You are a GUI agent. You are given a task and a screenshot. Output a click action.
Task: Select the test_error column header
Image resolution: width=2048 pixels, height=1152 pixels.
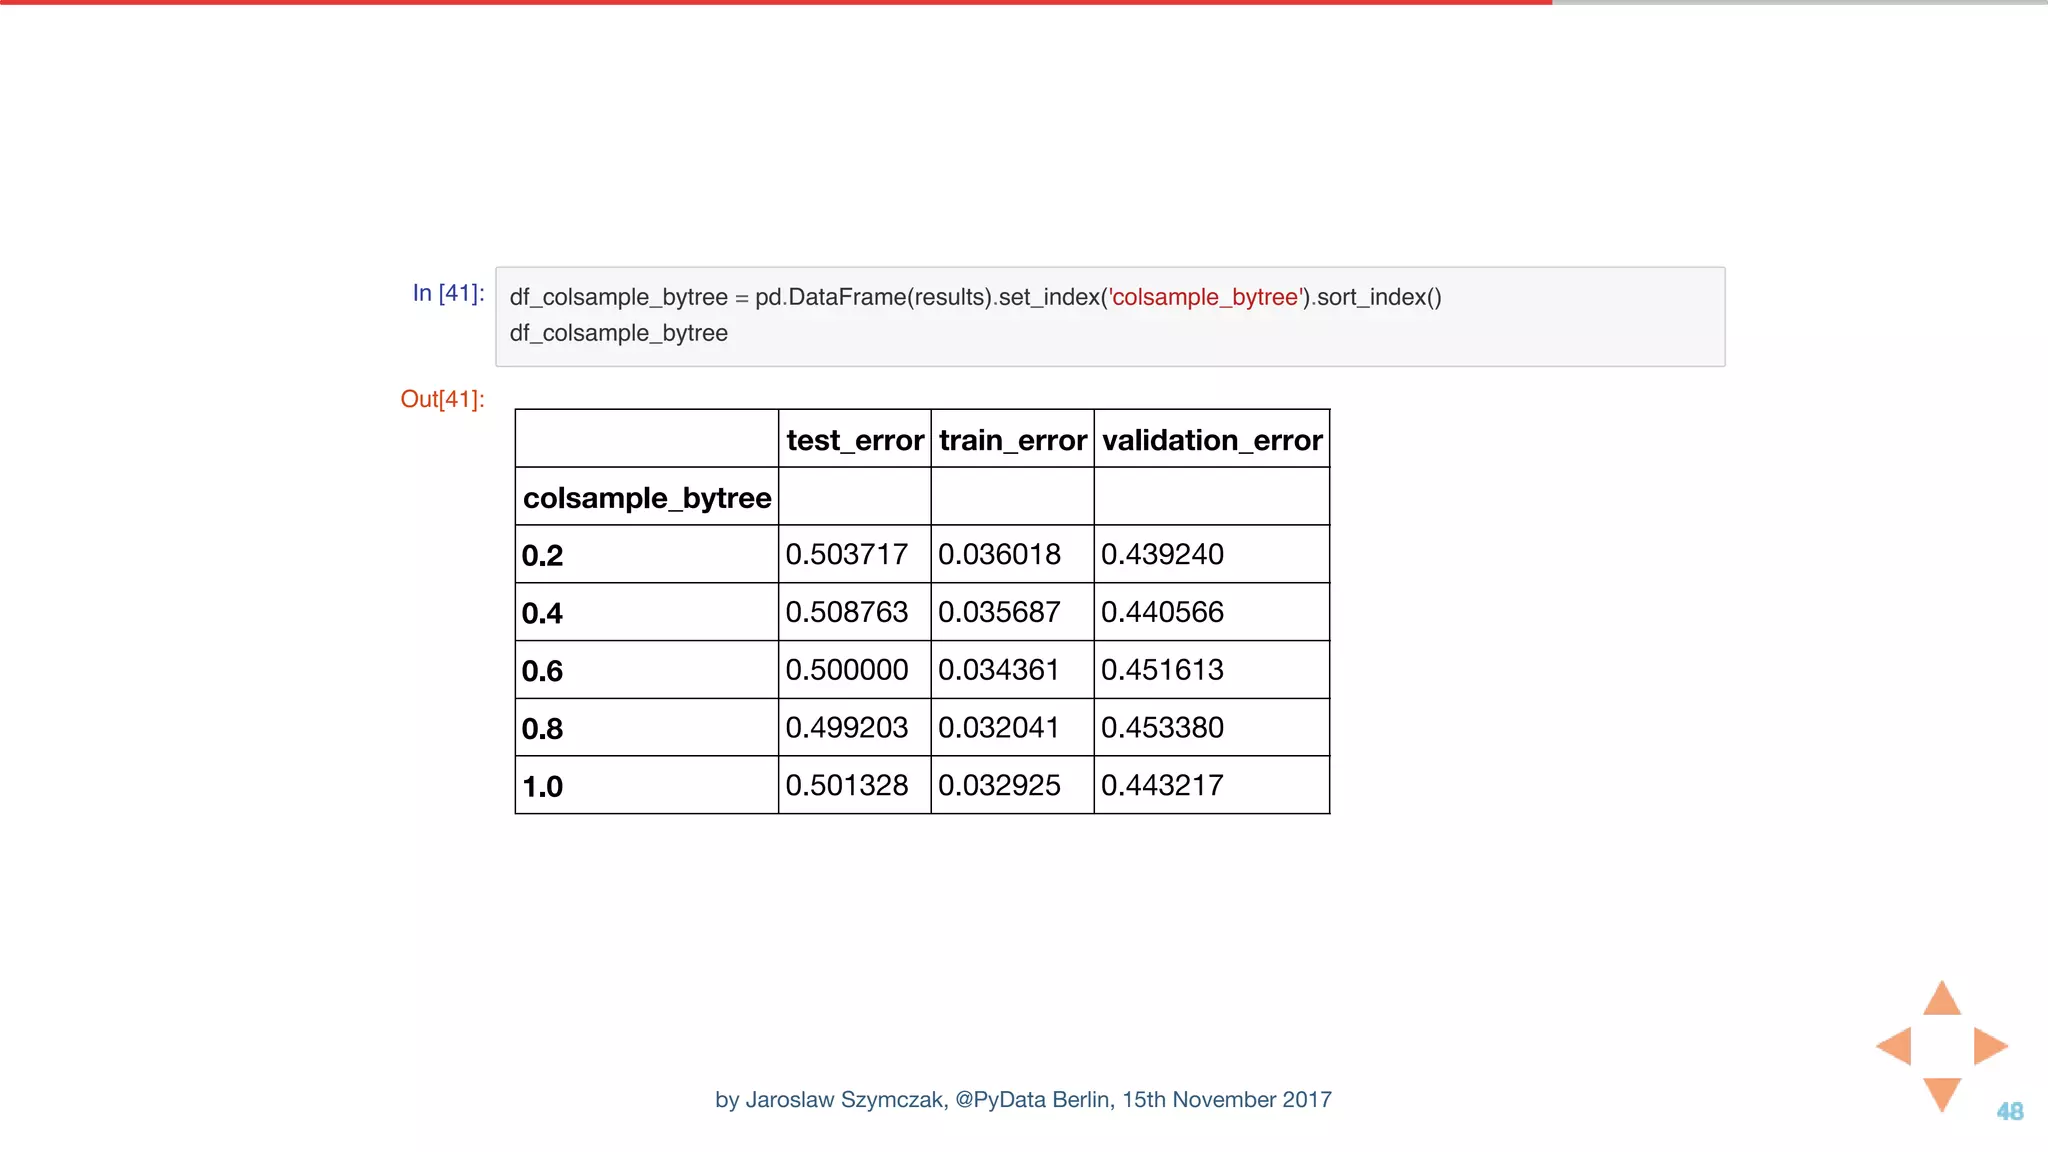point(855,439)
